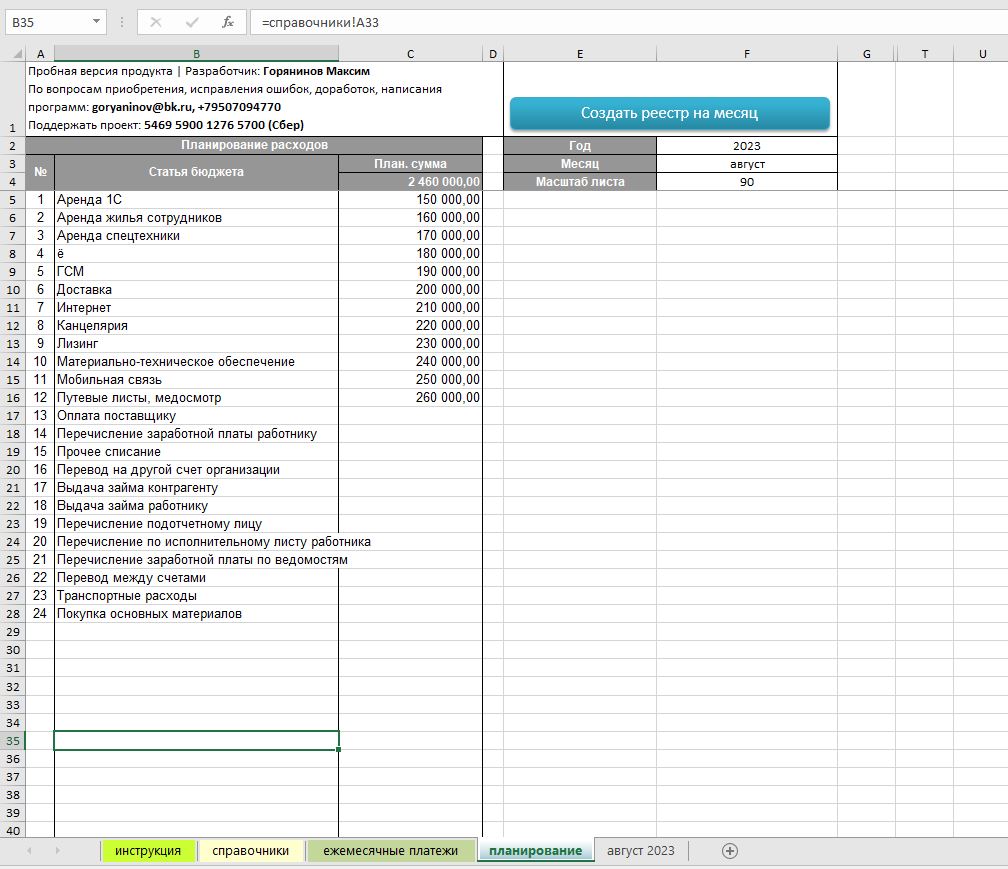Select the Перевод между счетами cell
The width and height of the screenshot is (1008, 869).
pyautogui.click(x=197, y=578)
